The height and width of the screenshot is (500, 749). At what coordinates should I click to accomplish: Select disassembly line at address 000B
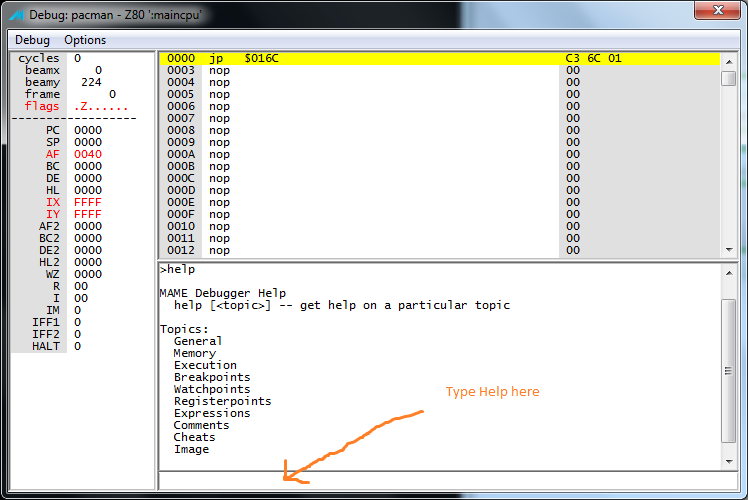[x=439, y=166]
